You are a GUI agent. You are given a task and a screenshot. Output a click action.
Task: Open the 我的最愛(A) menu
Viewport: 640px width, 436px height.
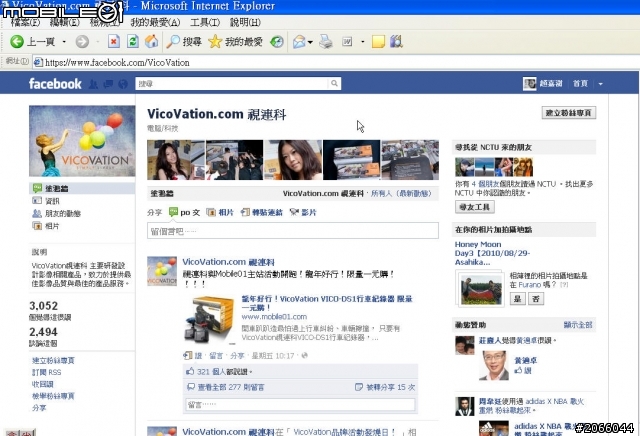click(x=156, y=22)
